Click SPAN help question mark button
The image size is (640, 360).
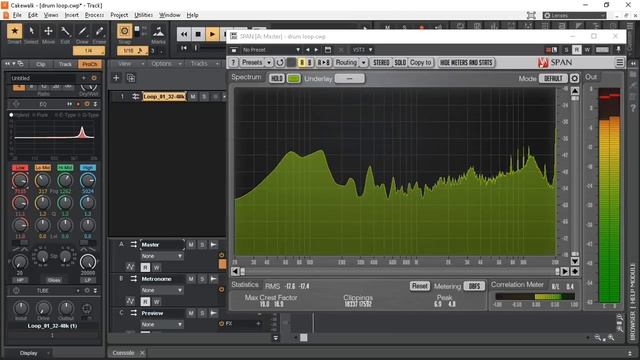tap(233, 62)
